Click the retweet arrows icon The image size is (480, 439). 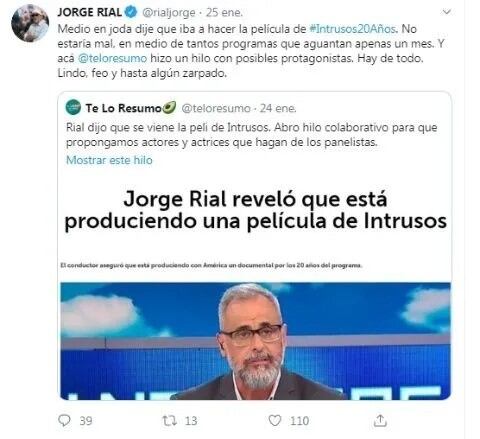click(169, 421)
